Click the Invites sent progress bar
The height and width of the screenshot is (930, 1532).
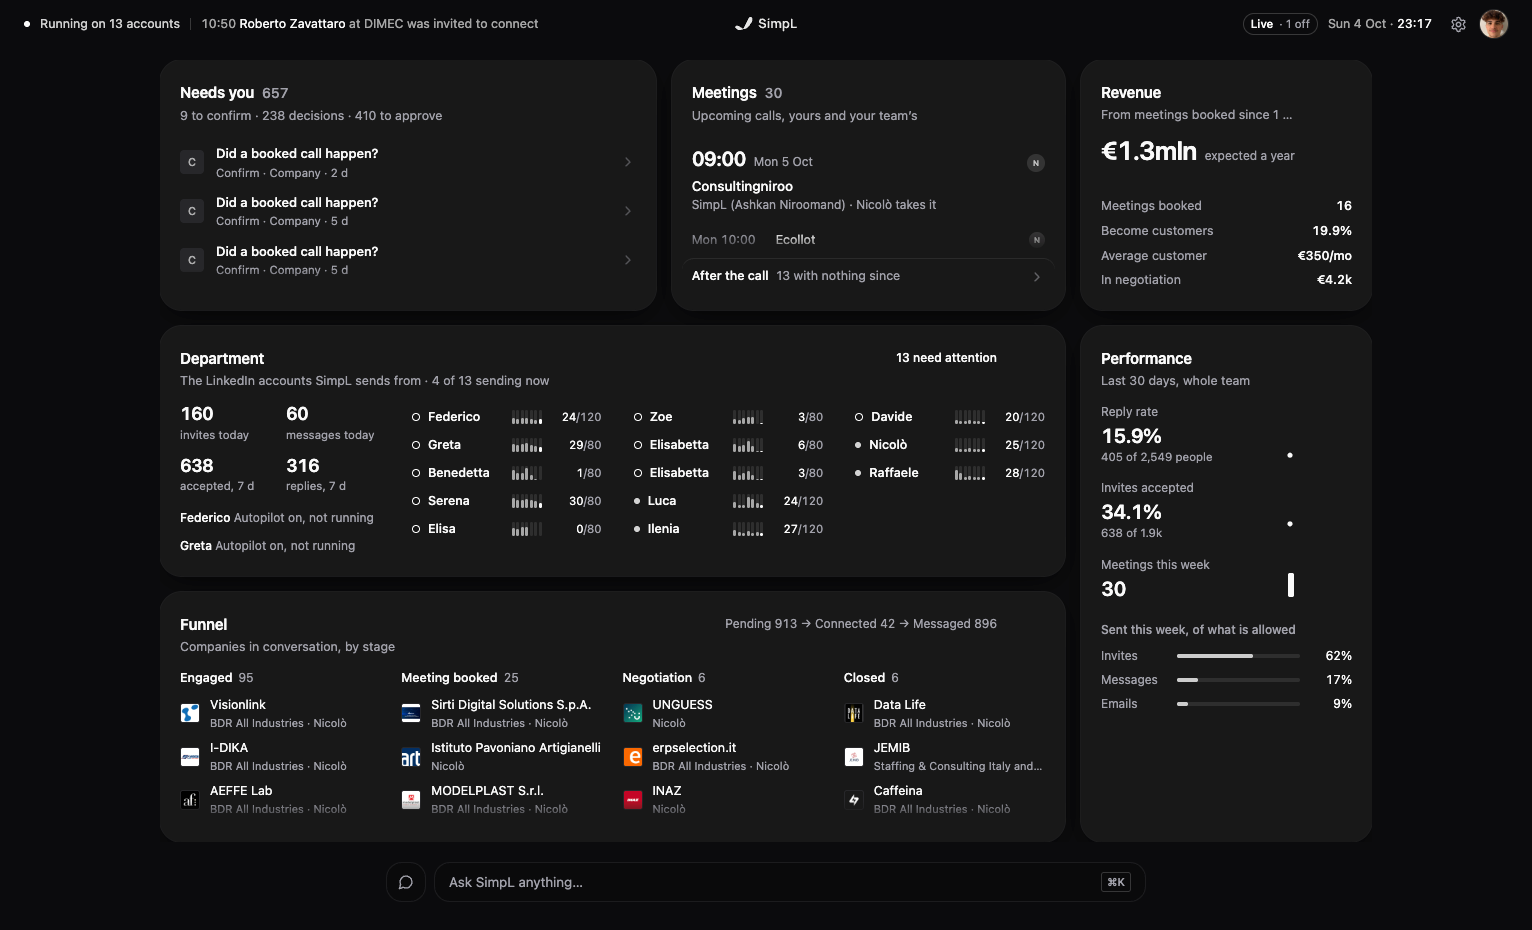[x=1238, y=656]
